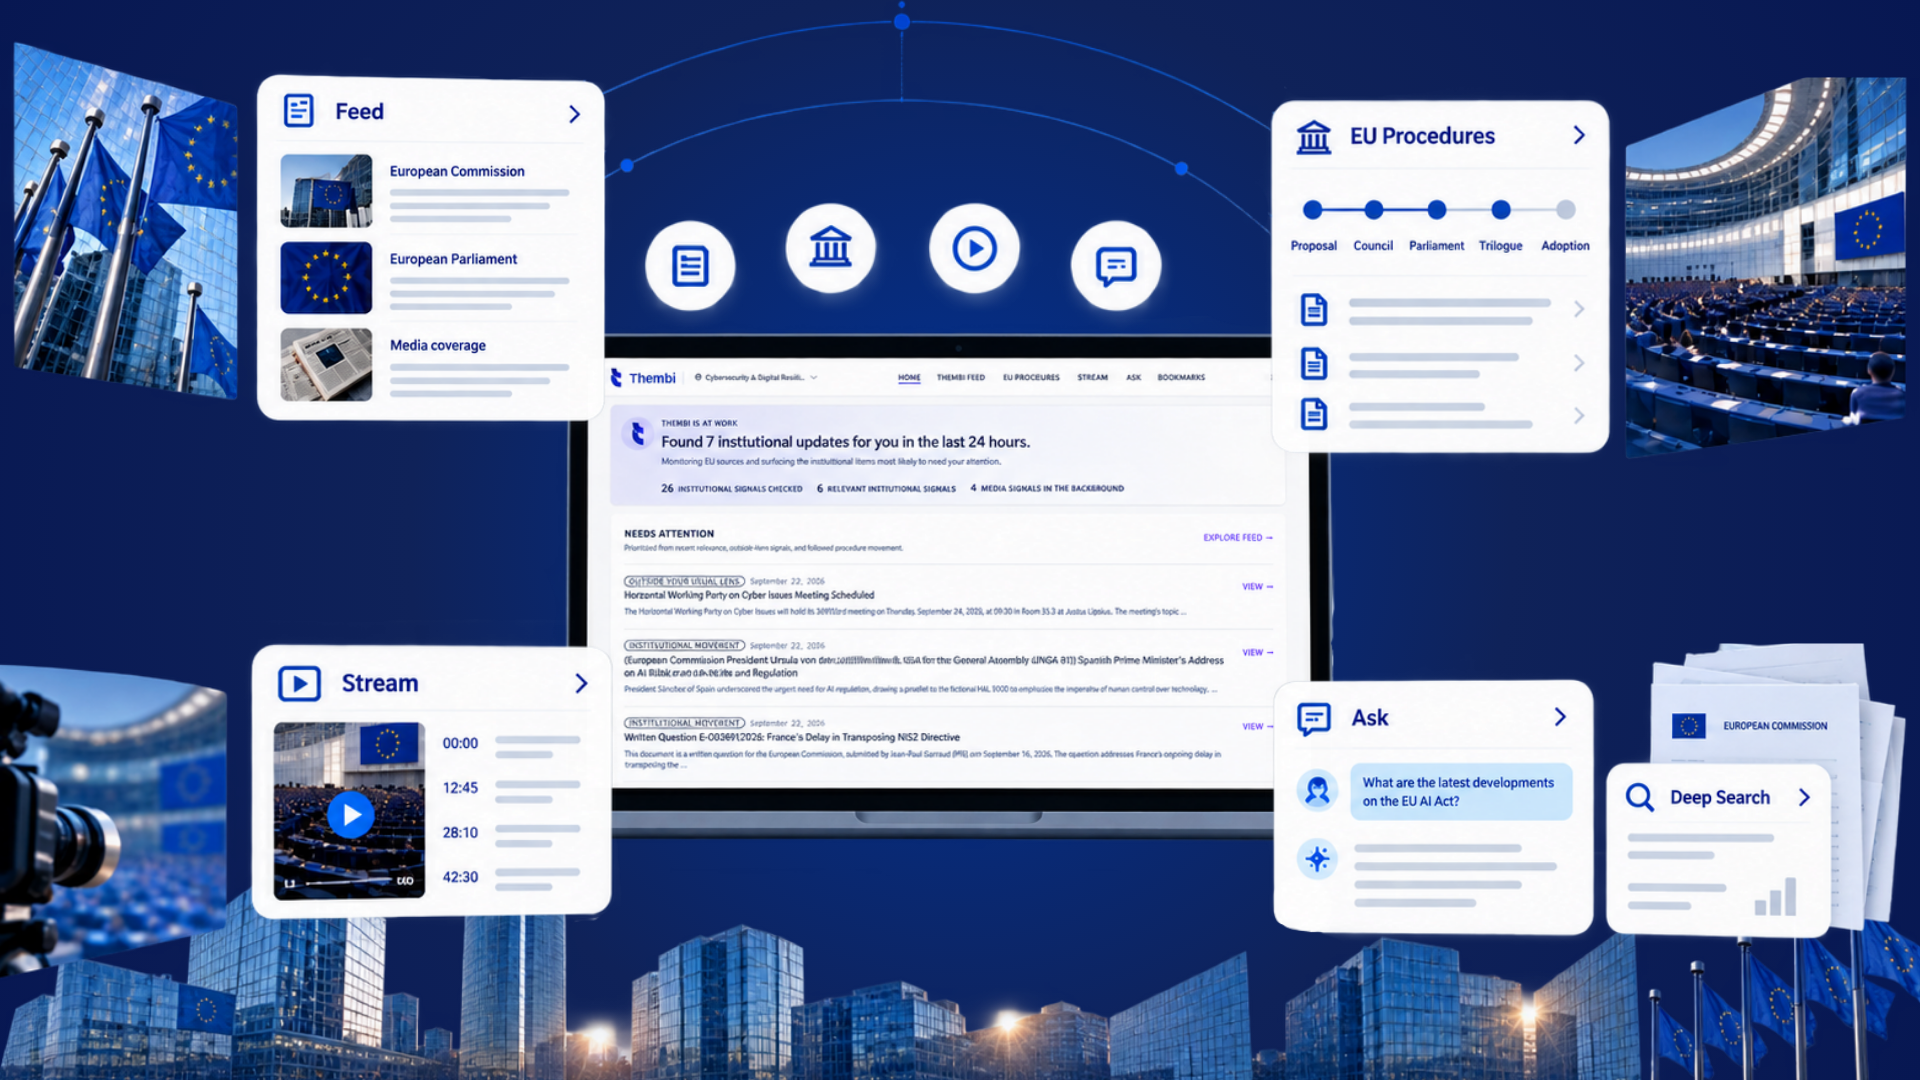1920x1080 pixels.
Task: Click the Stream card play icon
Action: coord(299,683)
